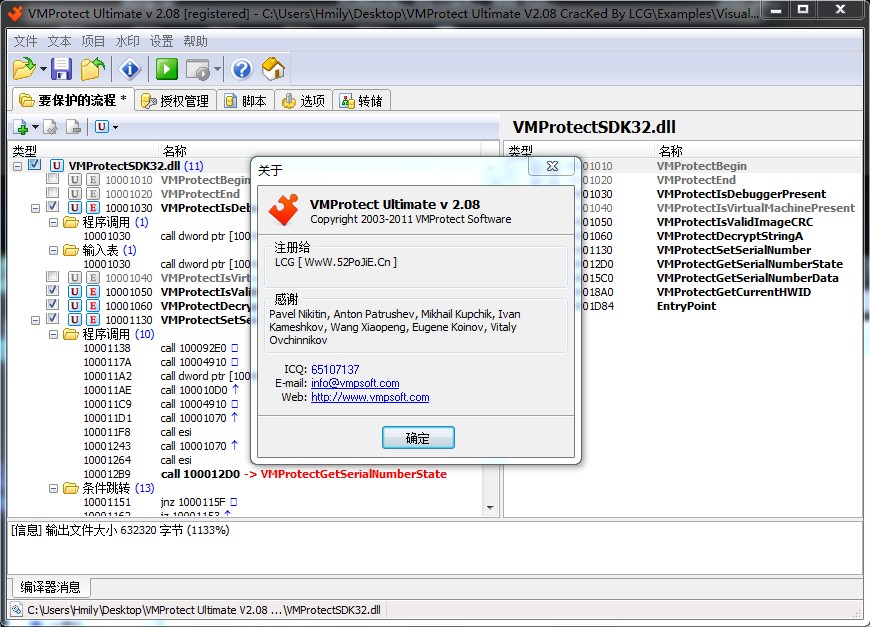The height and width of the screenshot is (627, 870).
Task: Select the EntryPoint entry in the right list
Action: click(686, 306)
